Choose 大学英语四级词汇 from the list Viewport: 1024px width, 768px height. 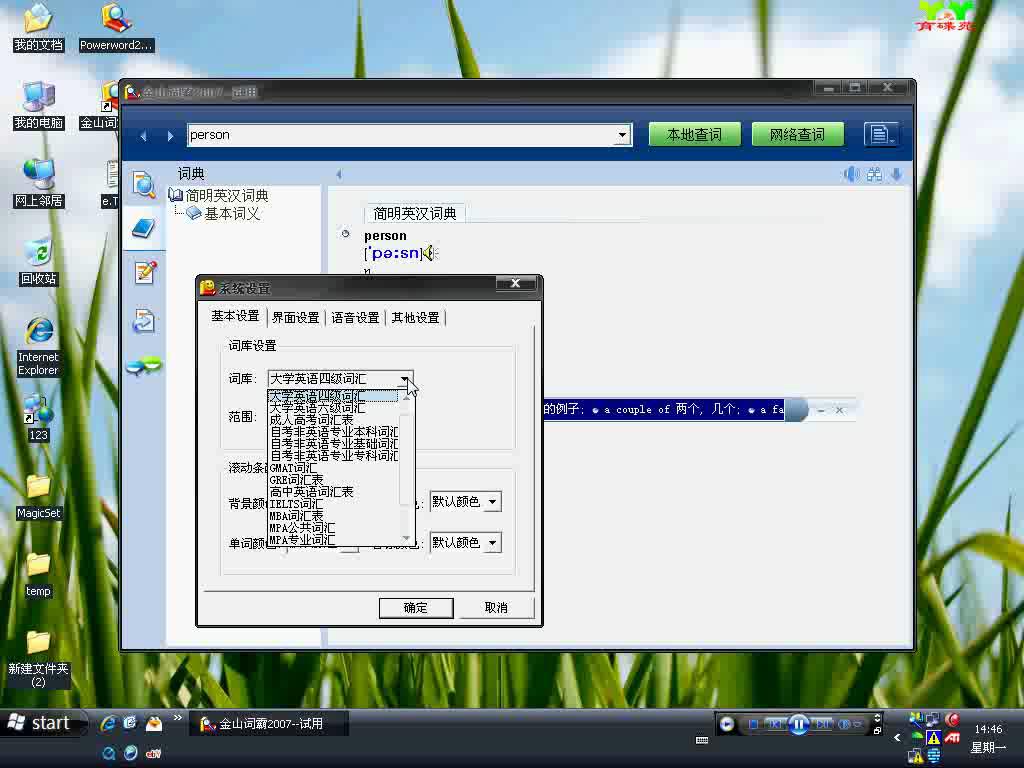[x=333, y=396]
